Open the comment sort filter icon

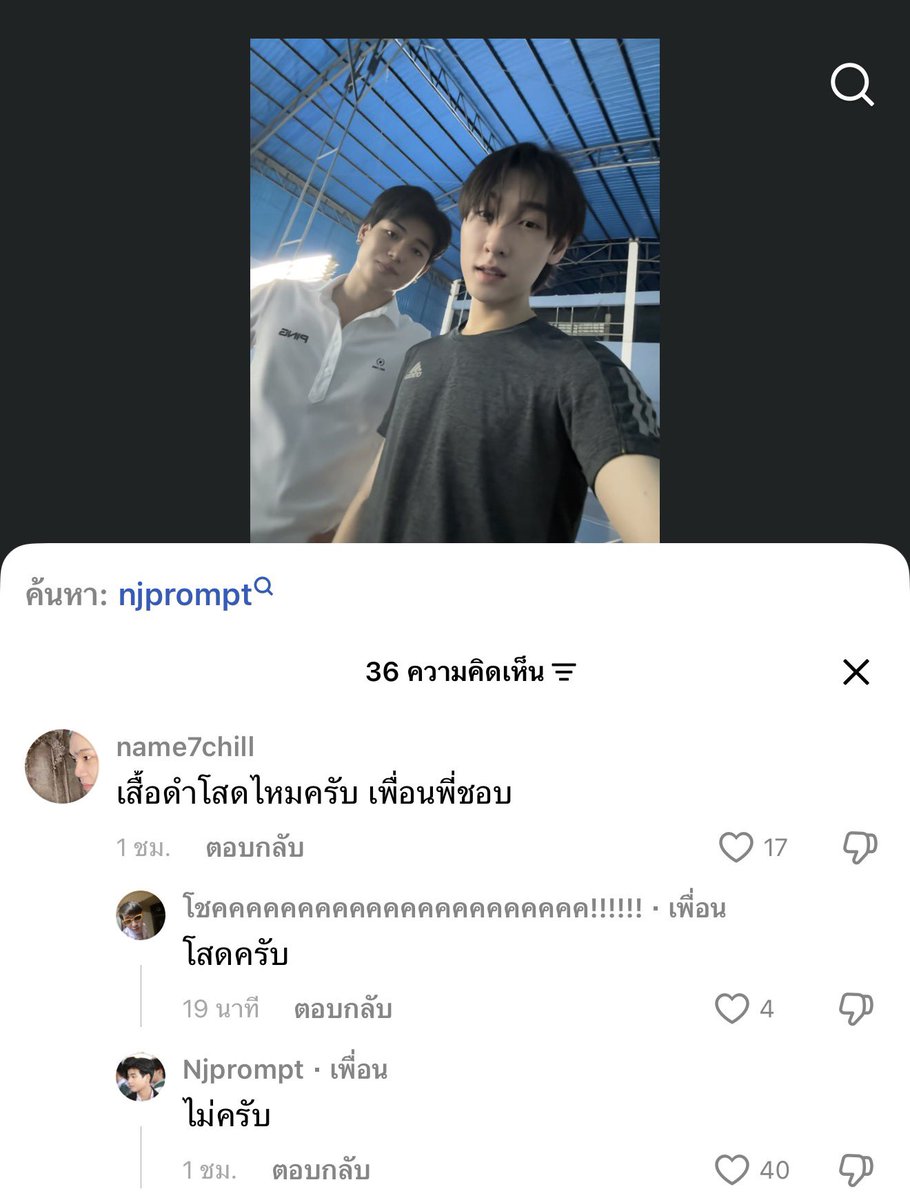click(564, 673)
